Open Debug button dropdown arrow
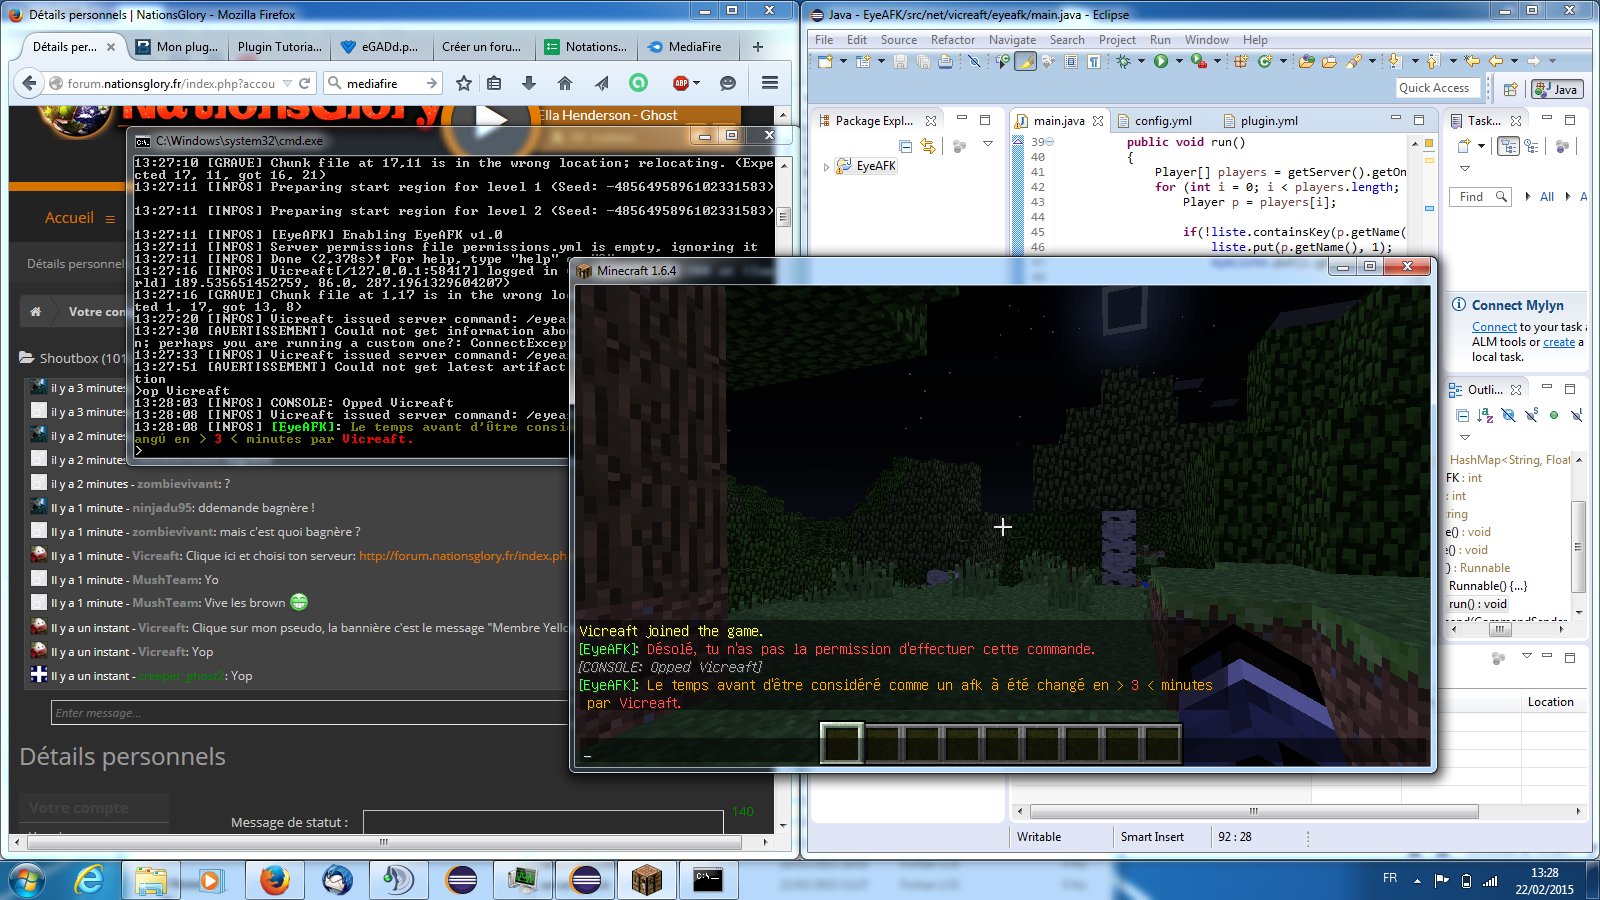Screen dimensions: 1600x900 point(1141,61)
